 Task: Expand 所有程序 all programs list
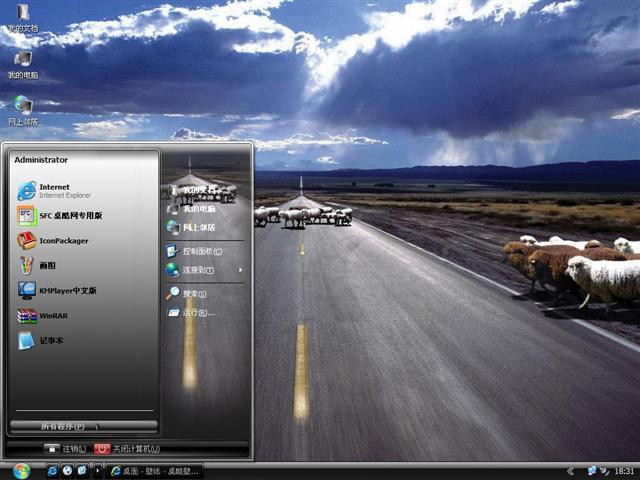84,426
